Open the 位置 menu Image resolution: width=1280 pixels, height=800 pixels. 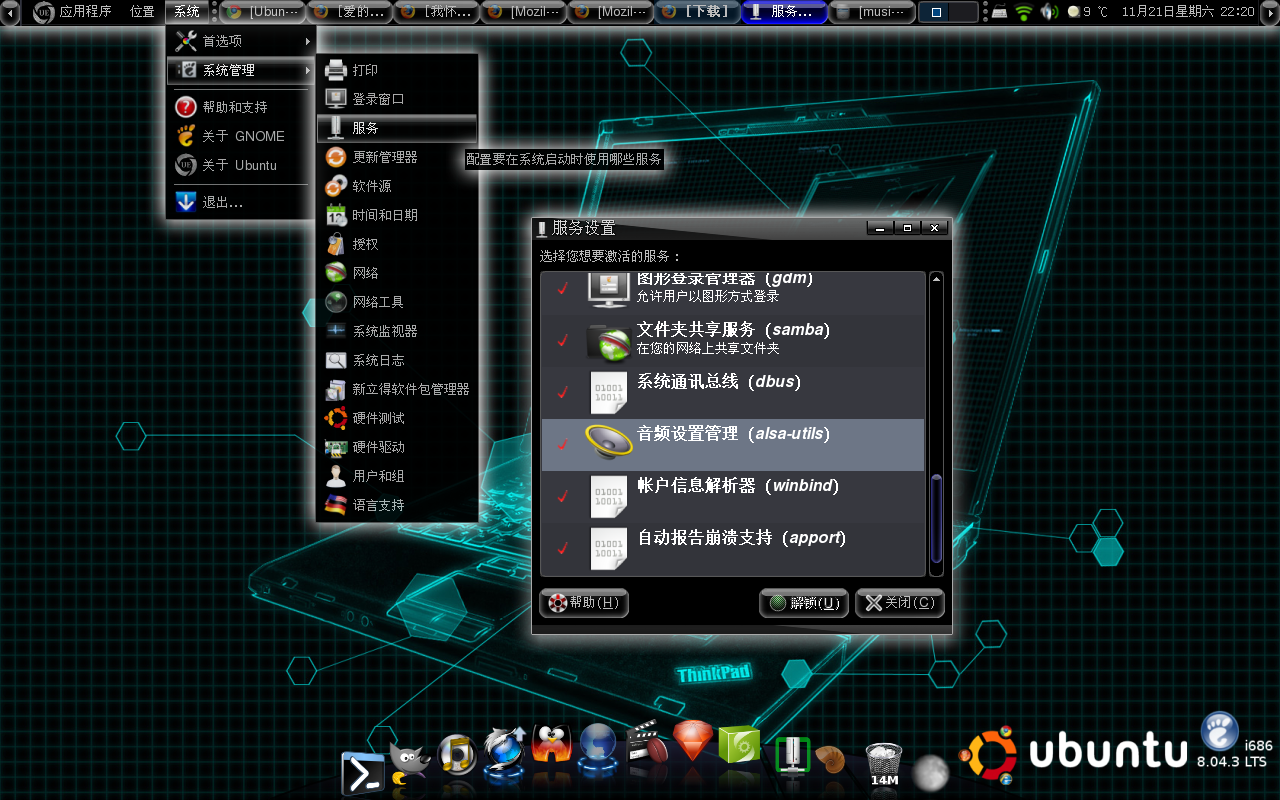pyautogui.click(x=142, y=12)
